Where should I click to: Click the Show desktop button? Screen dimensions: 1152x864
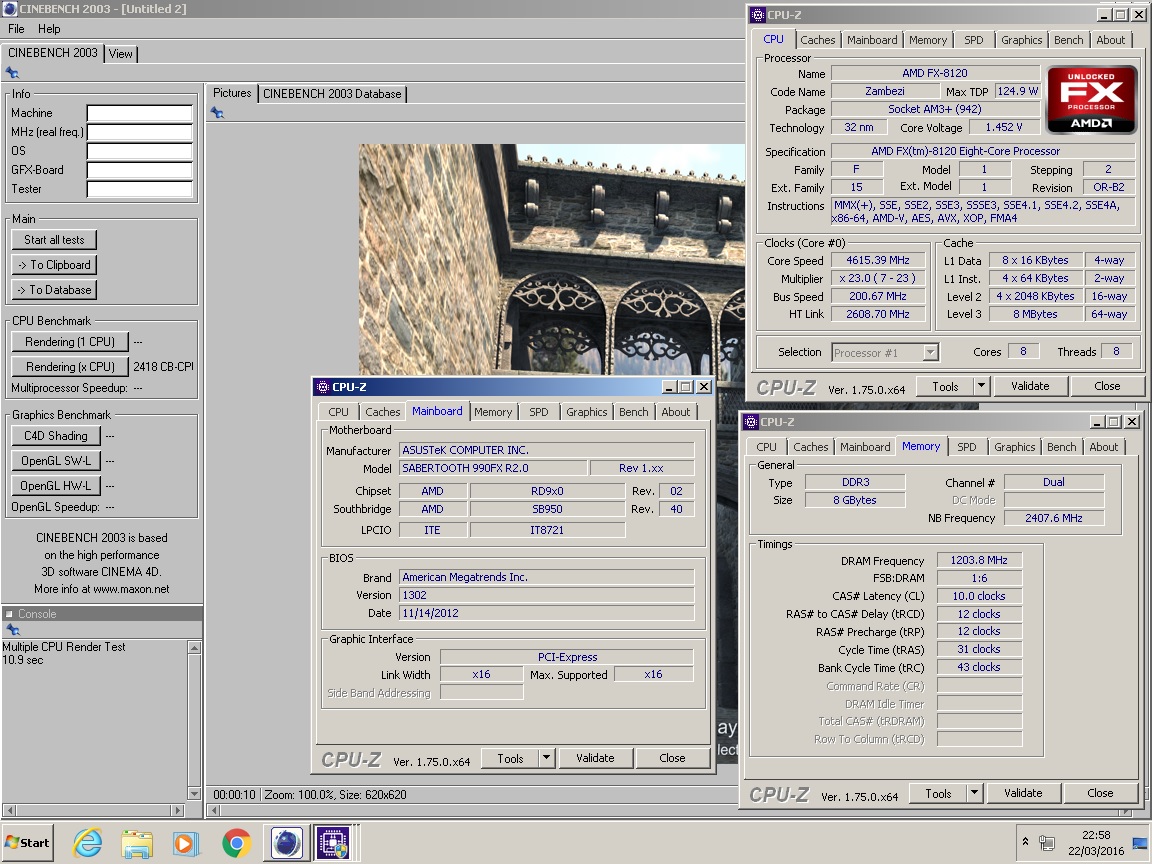(1140, 843)
